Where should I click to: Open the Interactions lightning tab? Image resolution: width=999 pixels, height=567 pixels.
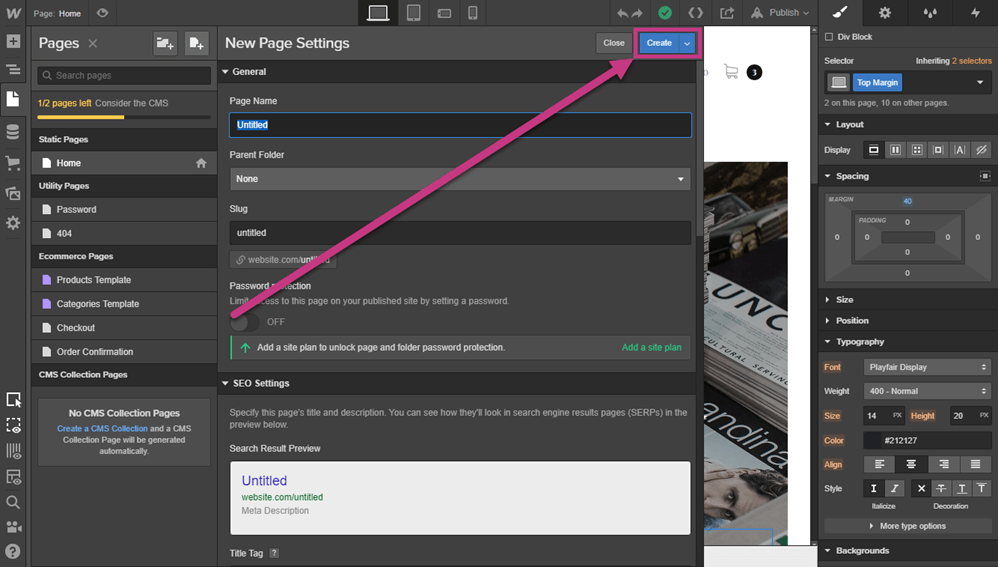pos(975,13)
